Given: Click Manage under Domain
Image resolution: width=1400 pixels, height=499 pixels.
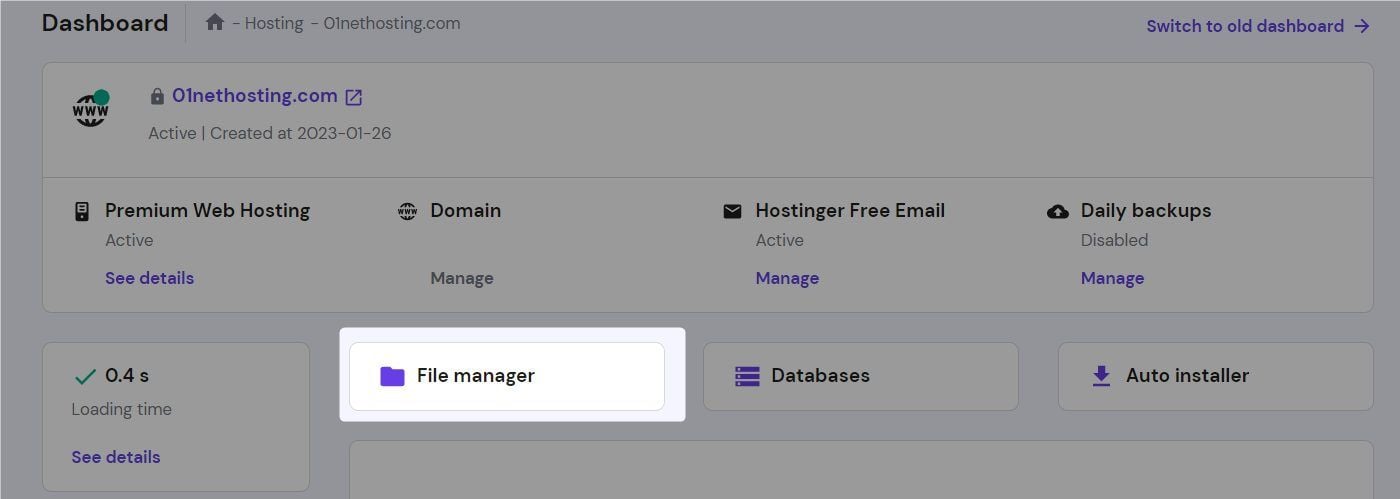Looking at the screenshot, I should pyautogui.click(x=462, y=278).
